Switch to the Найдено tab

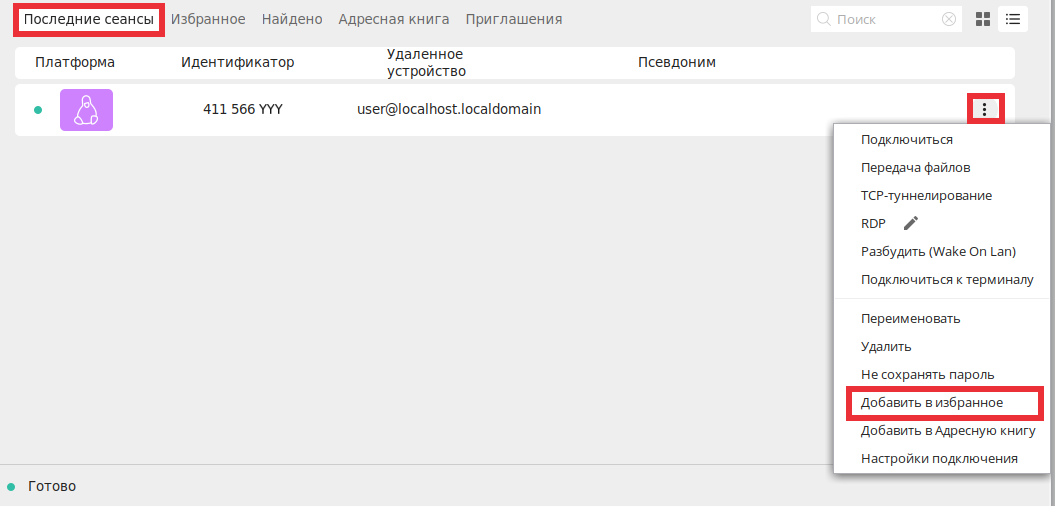292,20
